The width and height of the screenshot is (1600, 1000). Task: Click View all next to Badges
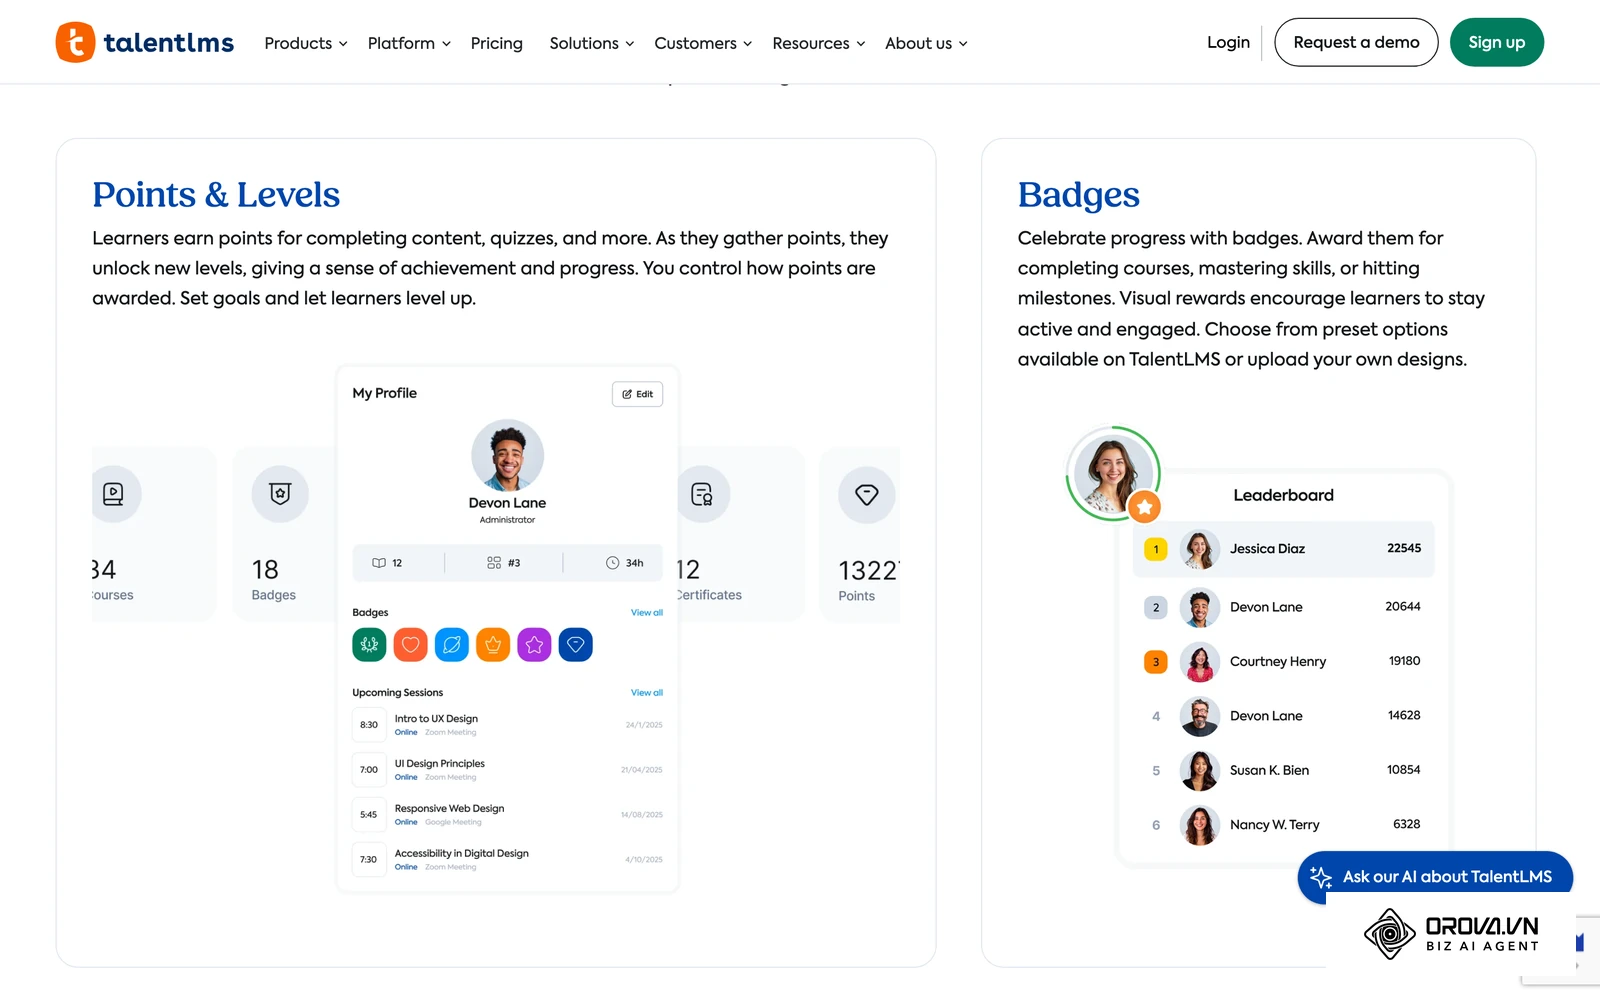pos(647,612)
